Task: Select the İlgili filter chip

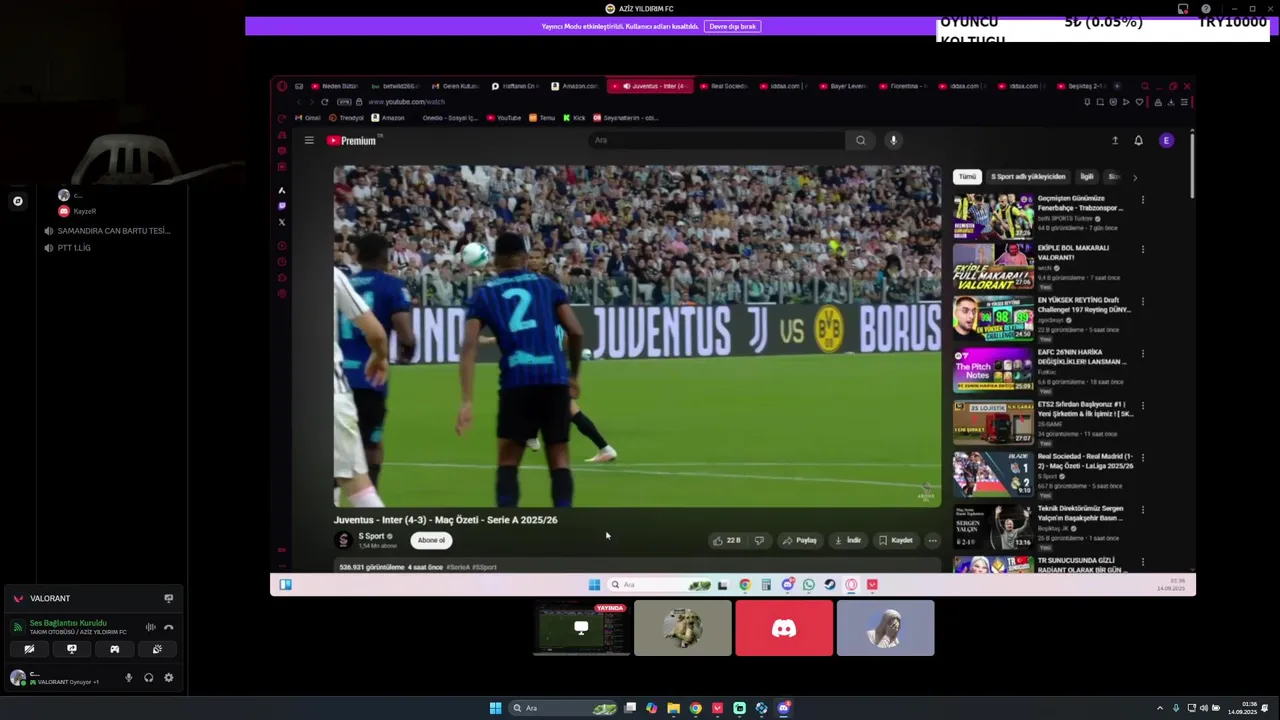Action: (x=1086, y=177)
